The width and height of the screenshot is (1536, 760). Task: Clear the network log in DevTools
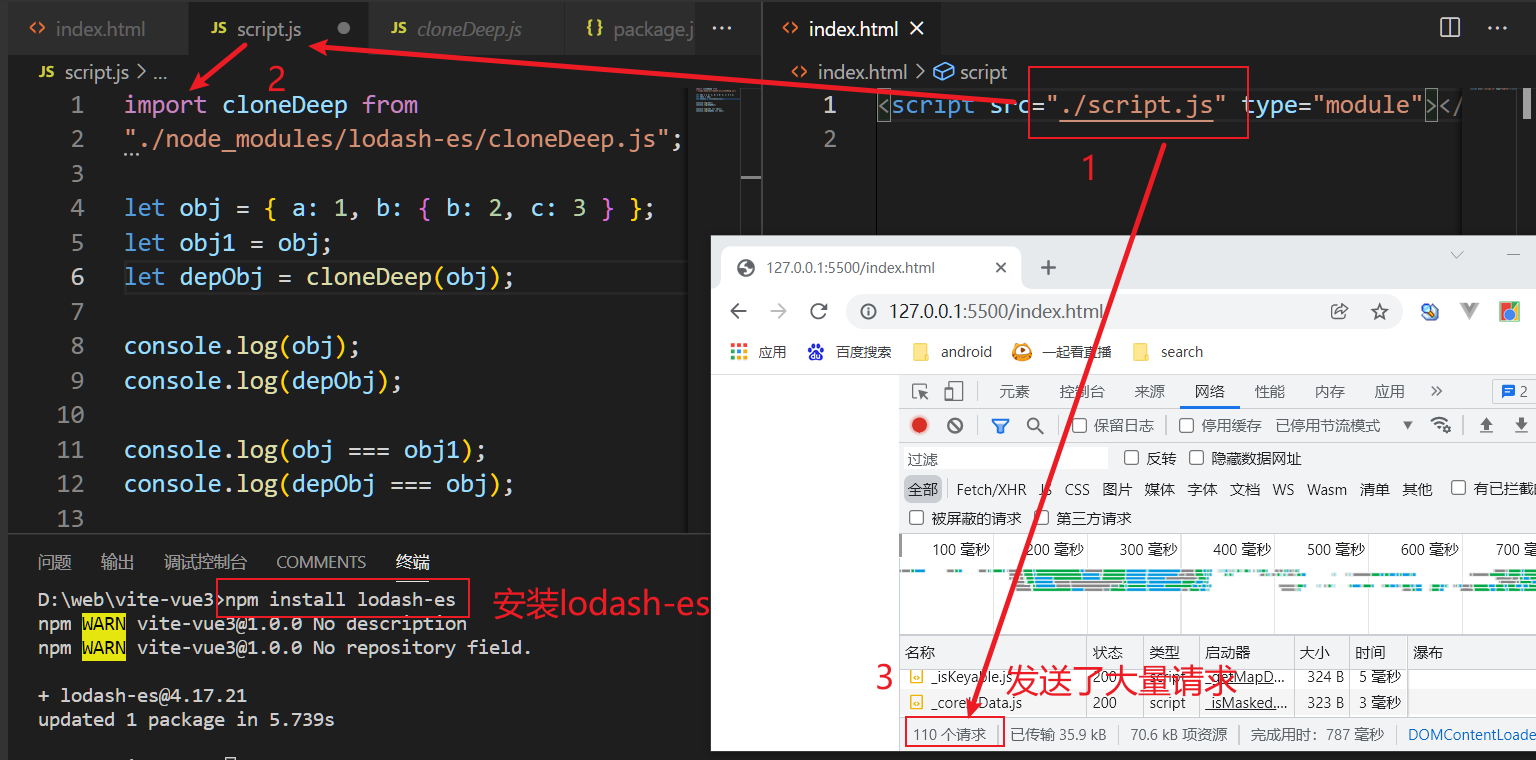[x=955, y=425]
